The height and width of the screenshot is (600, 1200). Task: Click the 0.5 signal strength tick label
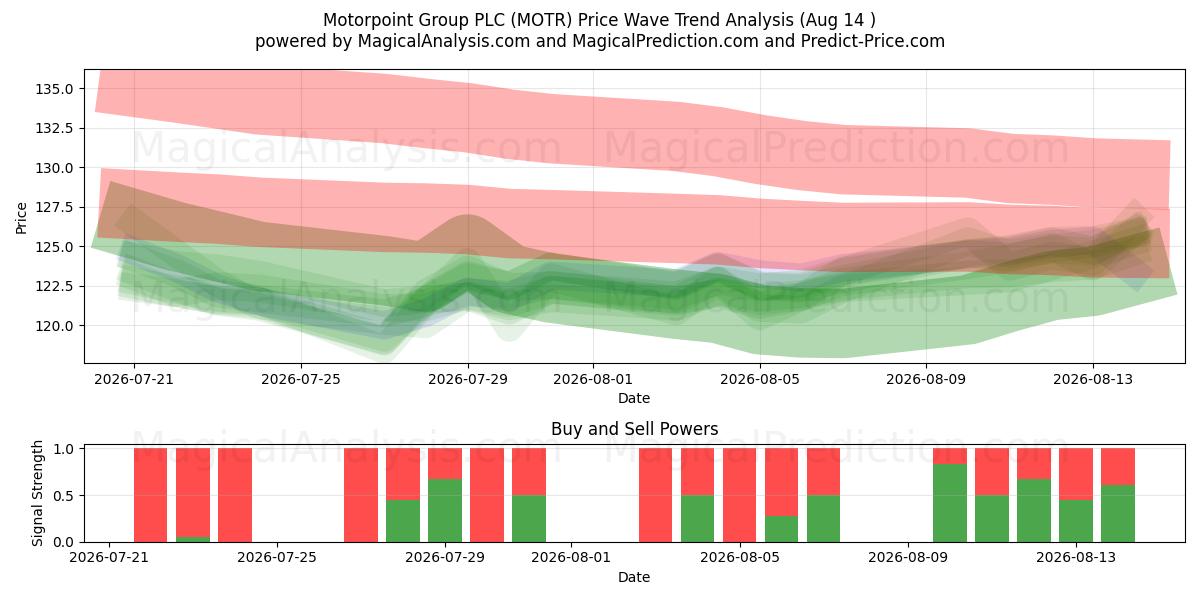pyautogui.click(x=65, y=496)
